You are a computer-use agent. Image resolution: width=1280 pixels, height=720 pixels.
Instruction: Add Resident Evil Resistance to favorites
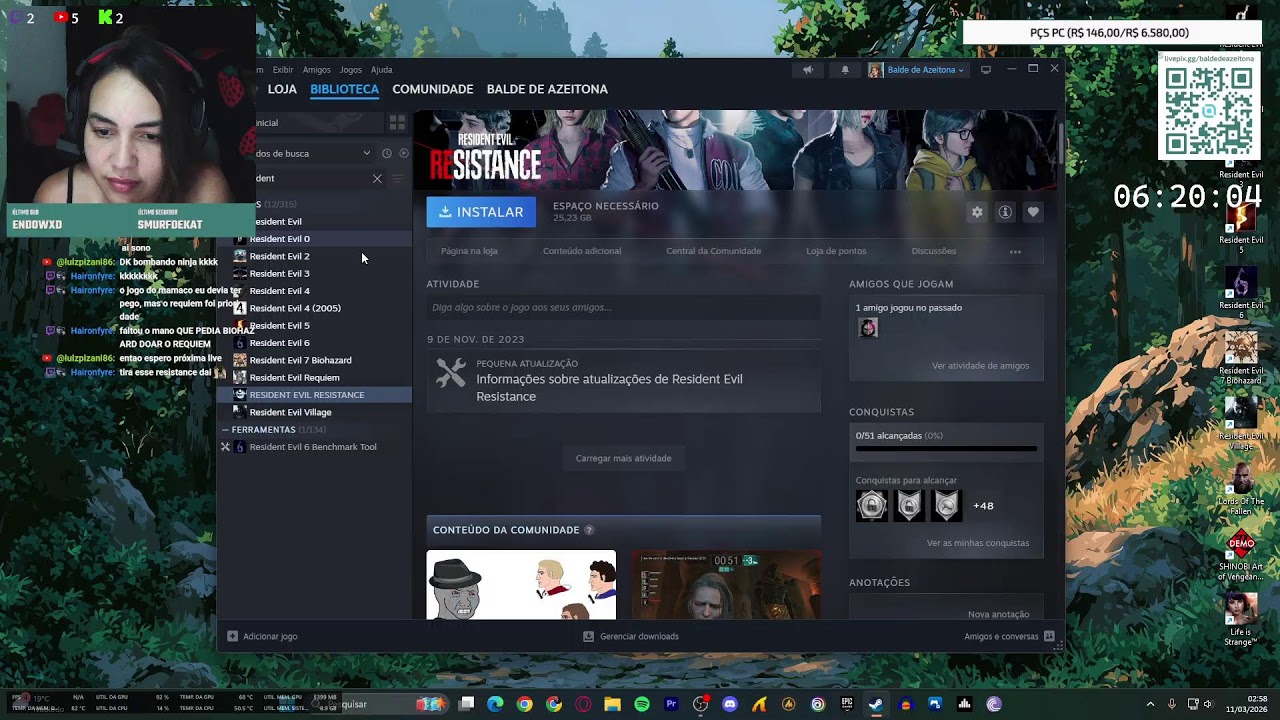click(1033, 212)
